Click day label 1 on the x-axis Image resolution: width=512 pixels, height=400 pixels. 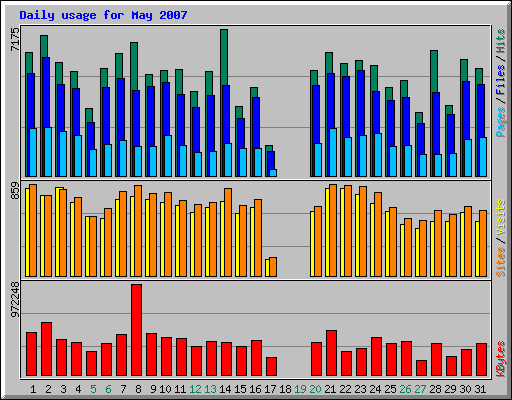click(33, 389)
